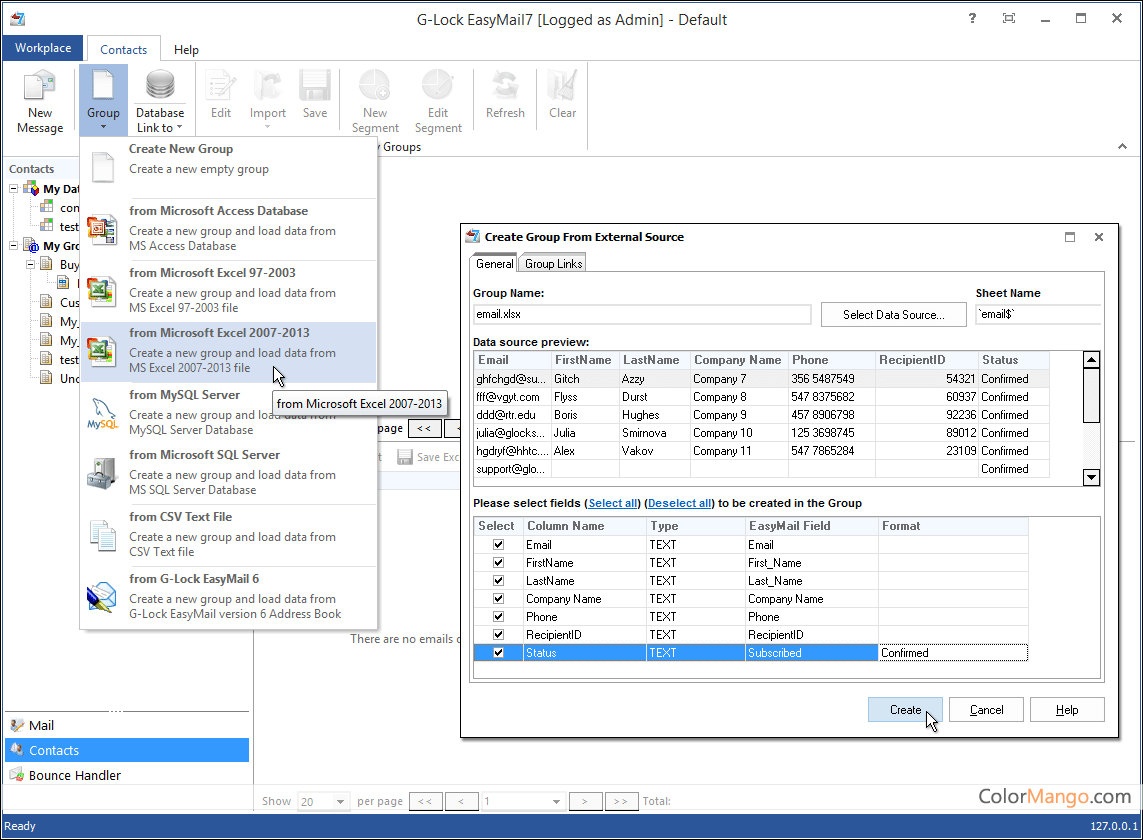Uncheck the Email field checkbox
The image size is (1143, 840).
(498, 545)
